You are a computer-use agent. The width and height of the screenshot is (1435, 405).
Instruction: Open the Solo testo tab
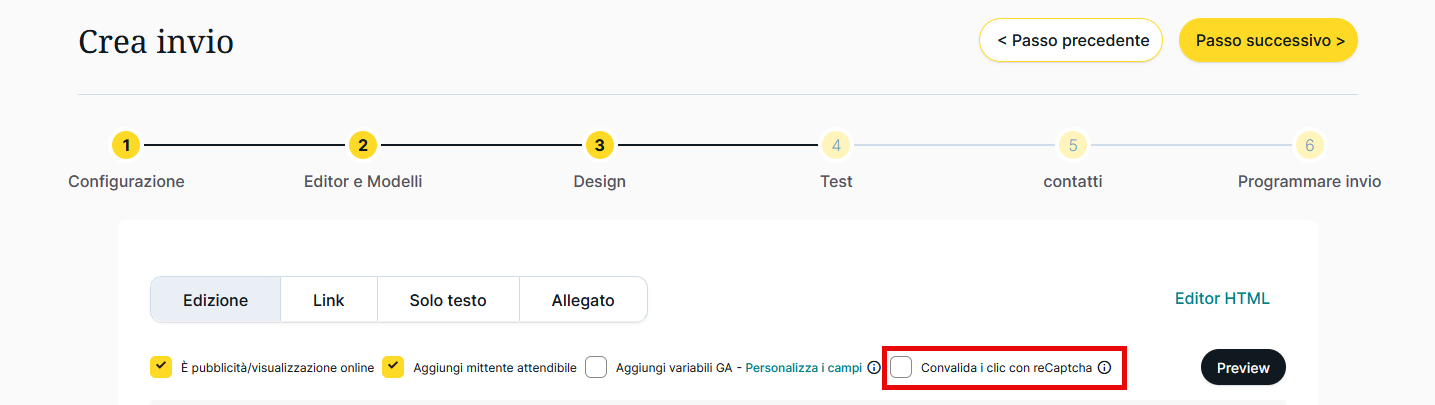[x=448, y=300]
